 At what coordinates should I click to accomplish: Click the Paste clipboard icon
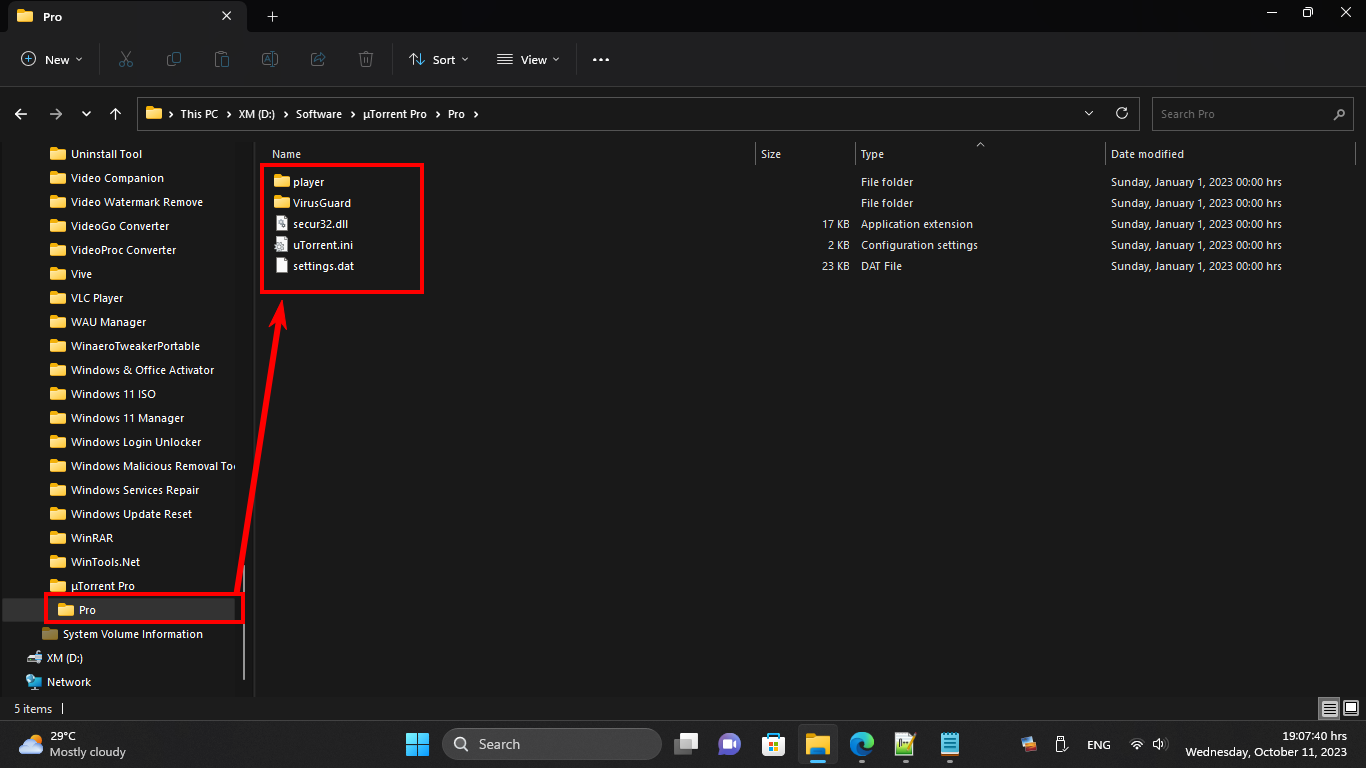point(222,60)
